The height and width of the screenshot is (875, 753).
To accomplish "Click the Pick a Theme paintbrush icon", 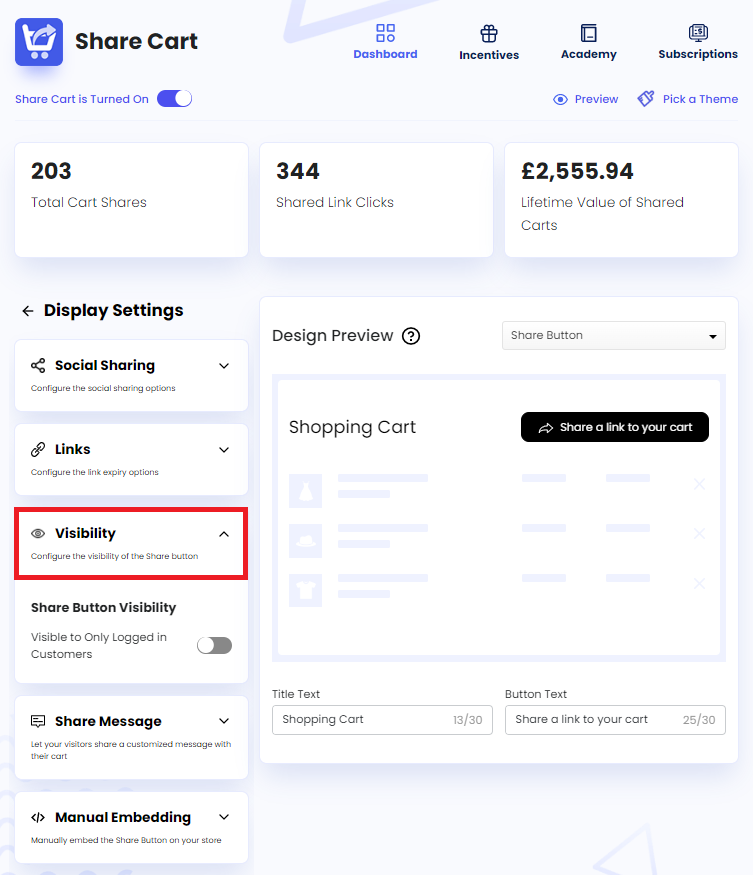I will click(646, 99).
